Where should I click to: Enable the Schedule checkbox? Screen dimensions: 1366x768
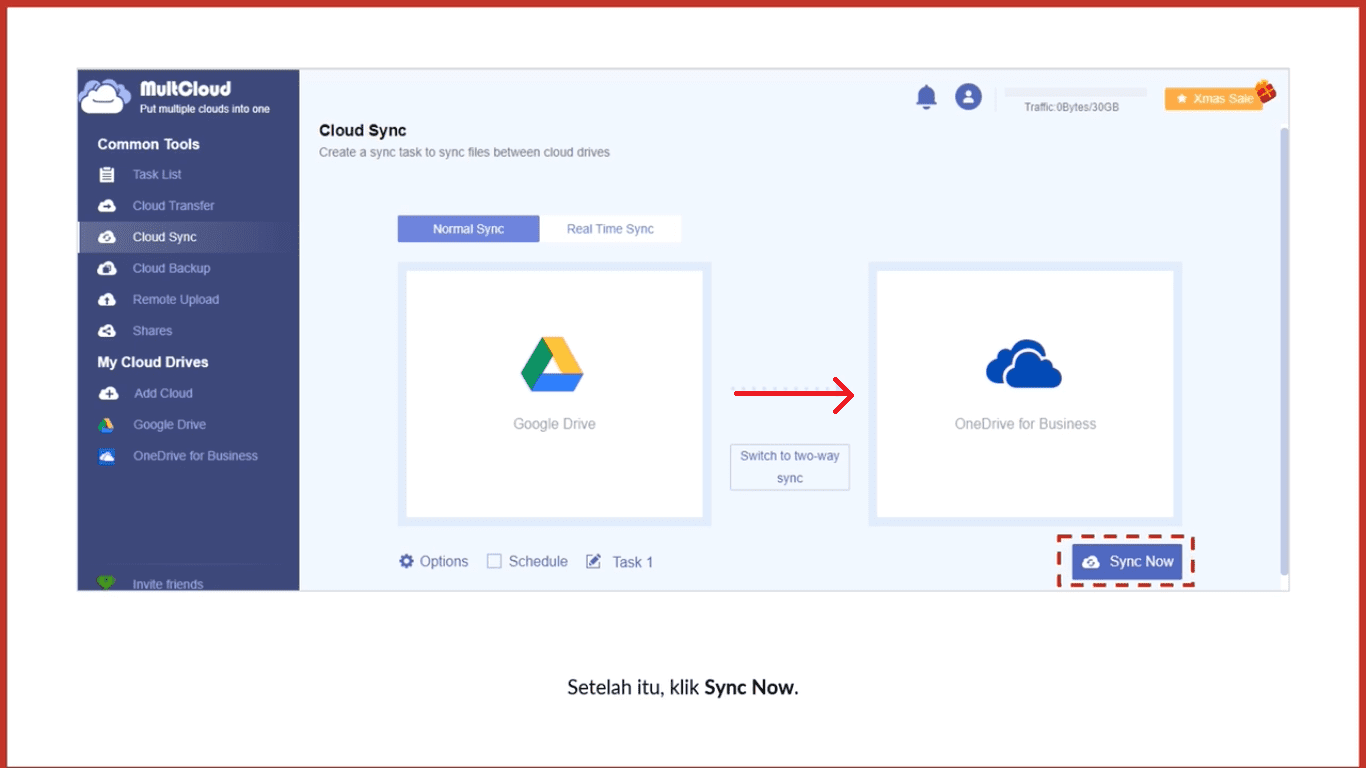(x=494, y=561)
